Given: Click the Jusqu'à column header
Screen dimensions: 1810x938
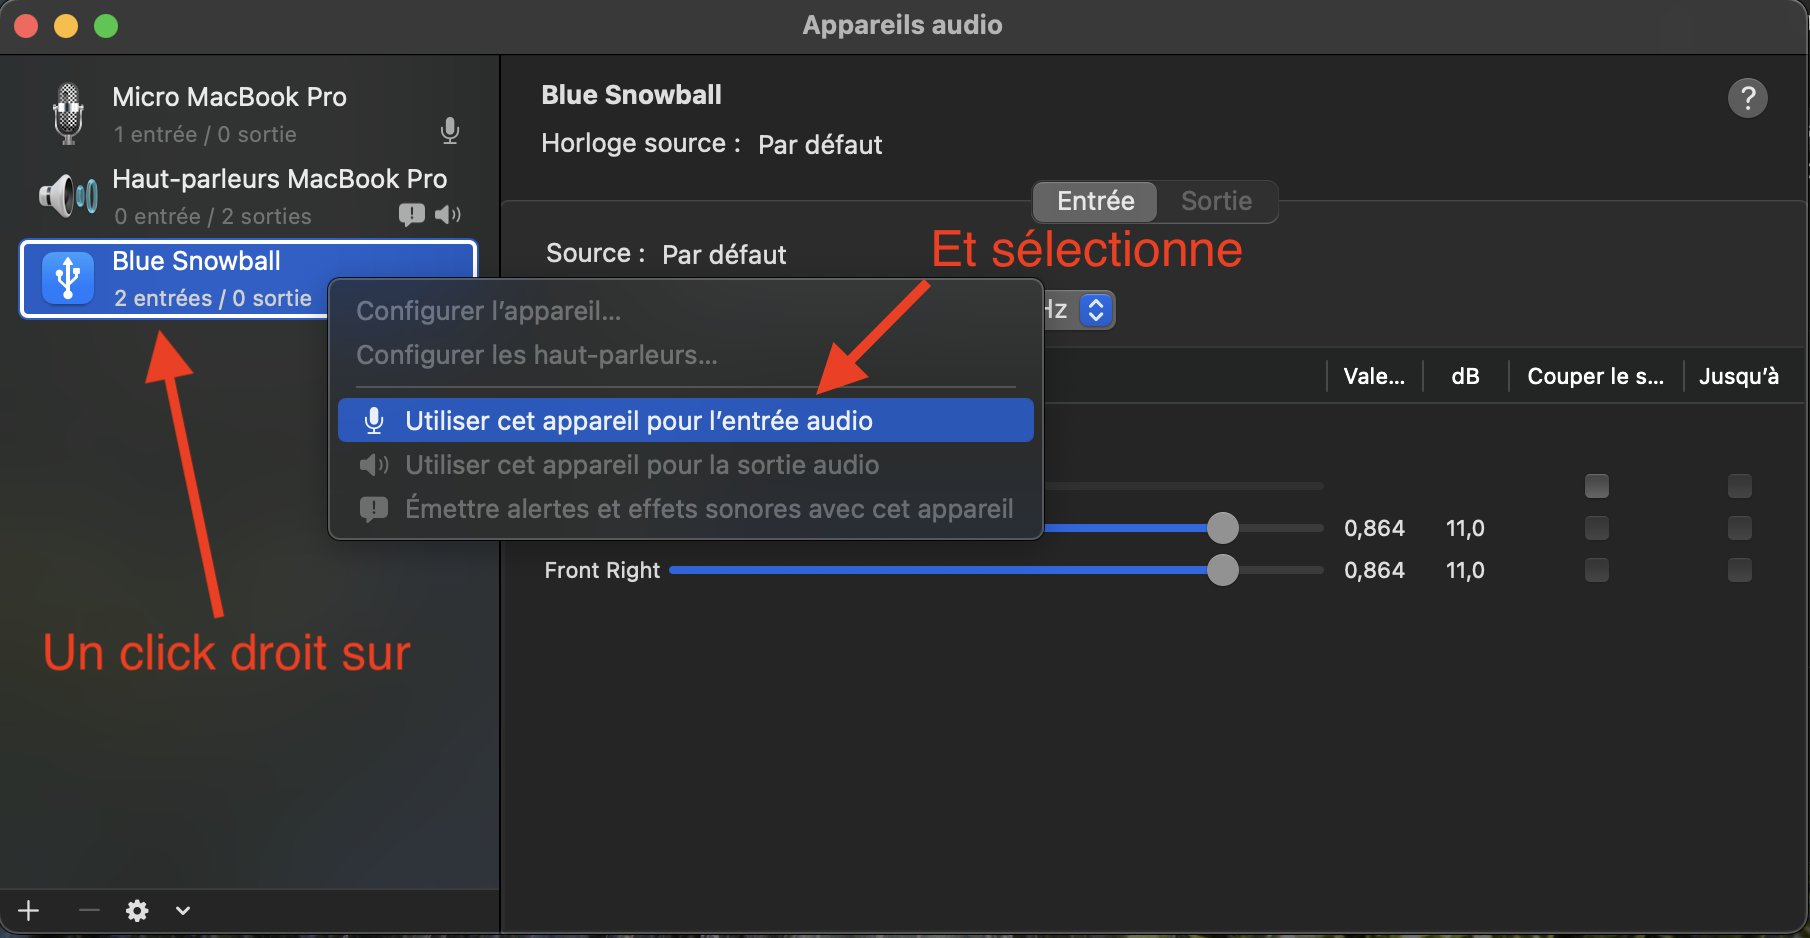Looking at the screenshot, I should click(1739, 377).
